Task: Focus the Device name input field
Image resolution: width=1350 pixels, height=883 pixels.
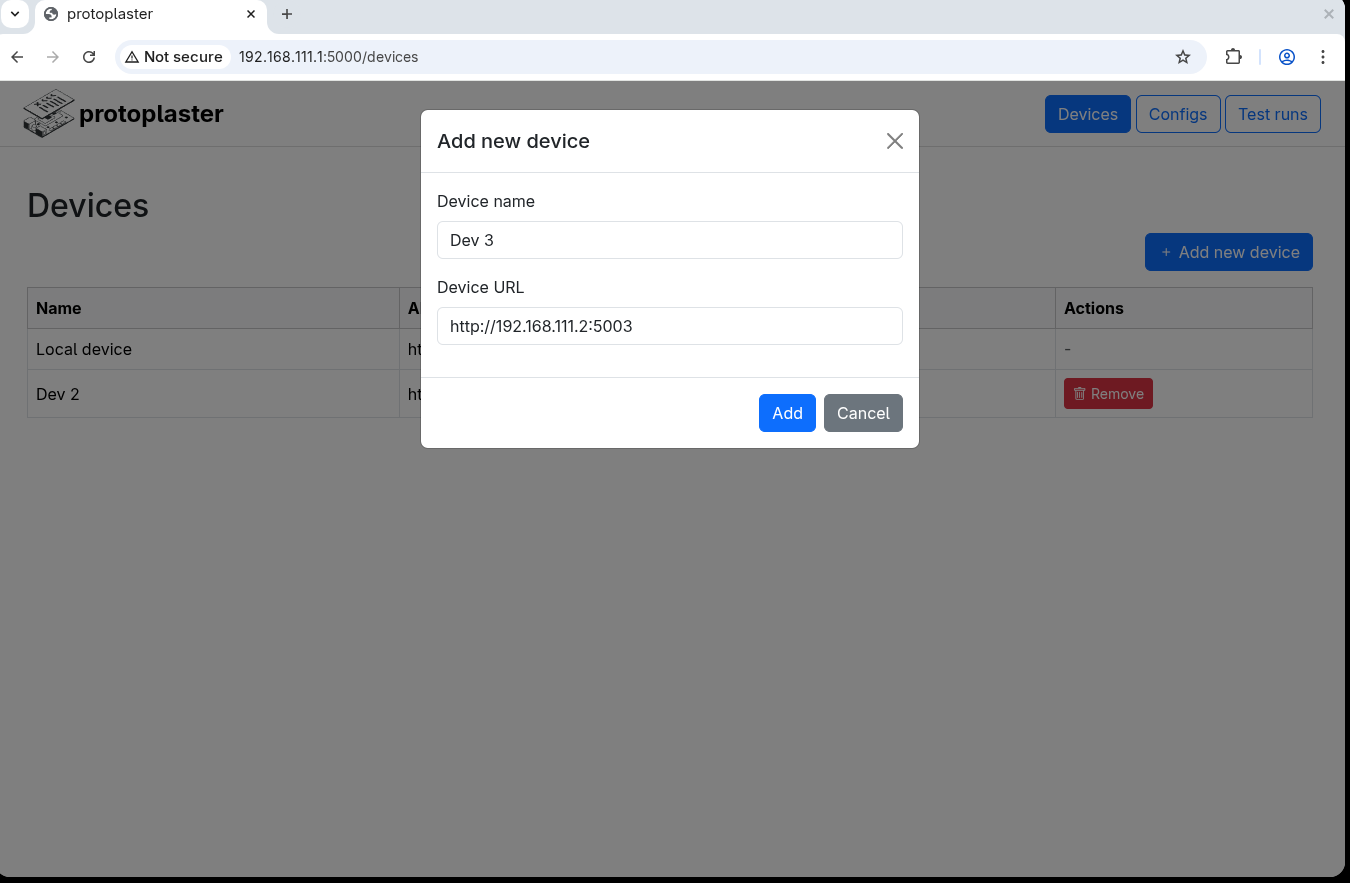Action: click(x=669, y=240)
